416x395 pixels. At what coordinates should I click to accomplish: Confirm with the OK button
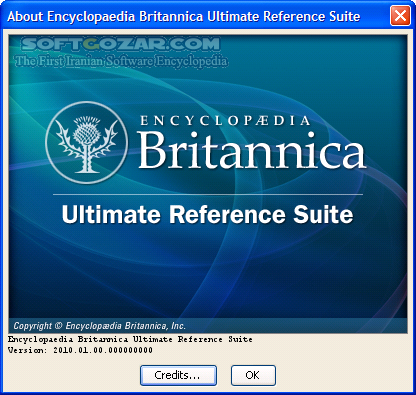(253, 375)
